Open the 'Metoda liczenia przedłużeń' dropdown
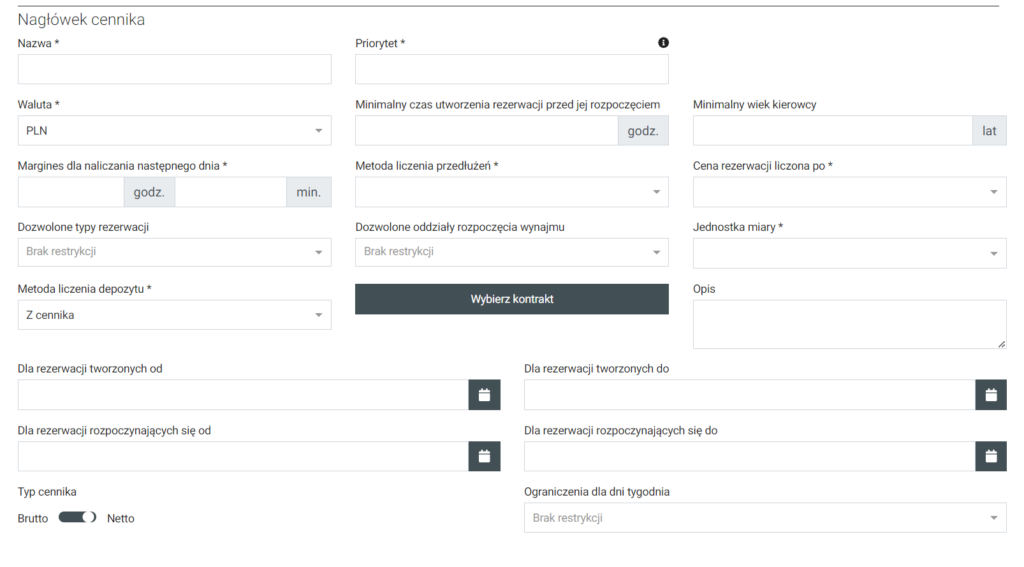 tap(511, 192)
